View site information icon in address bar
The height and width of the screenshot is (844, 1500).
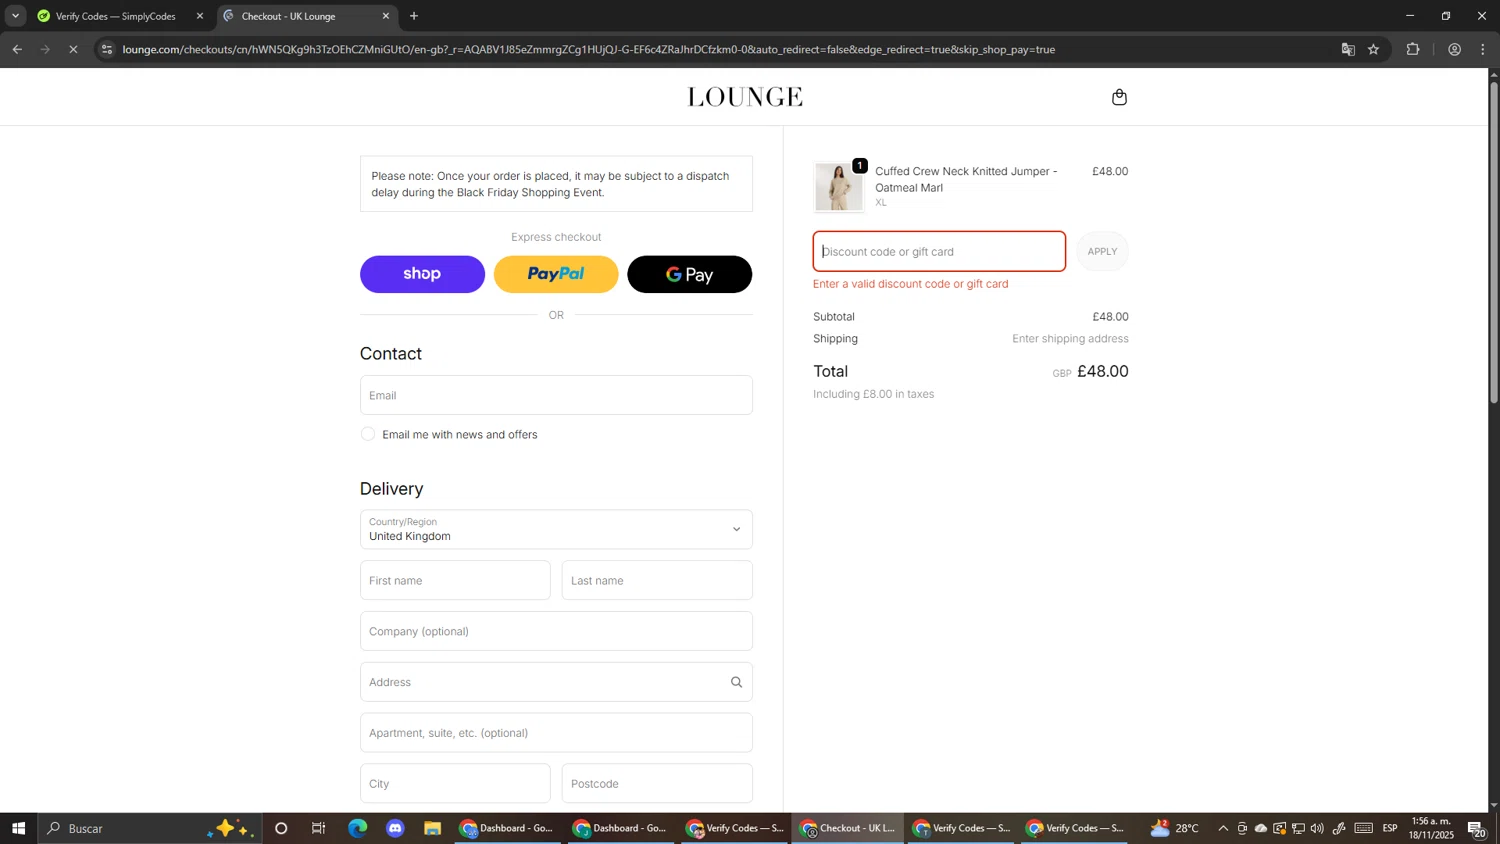click(x=107, y=49)
